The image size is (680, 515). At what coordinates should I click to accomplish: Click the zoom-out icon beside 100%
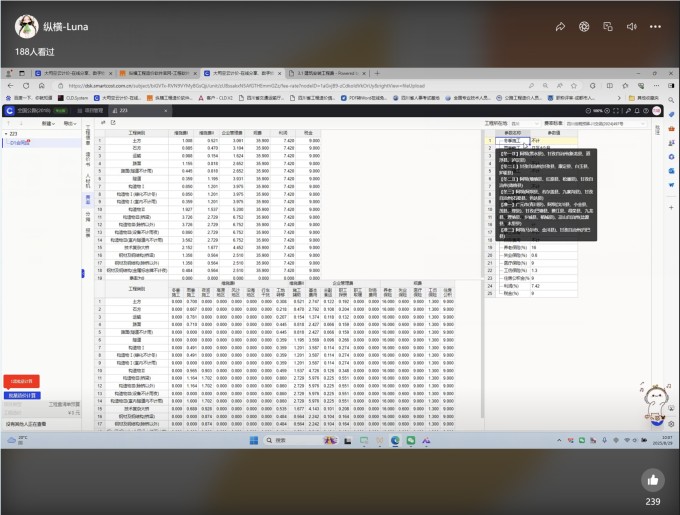pyautogui.click(x=588, y=110)
